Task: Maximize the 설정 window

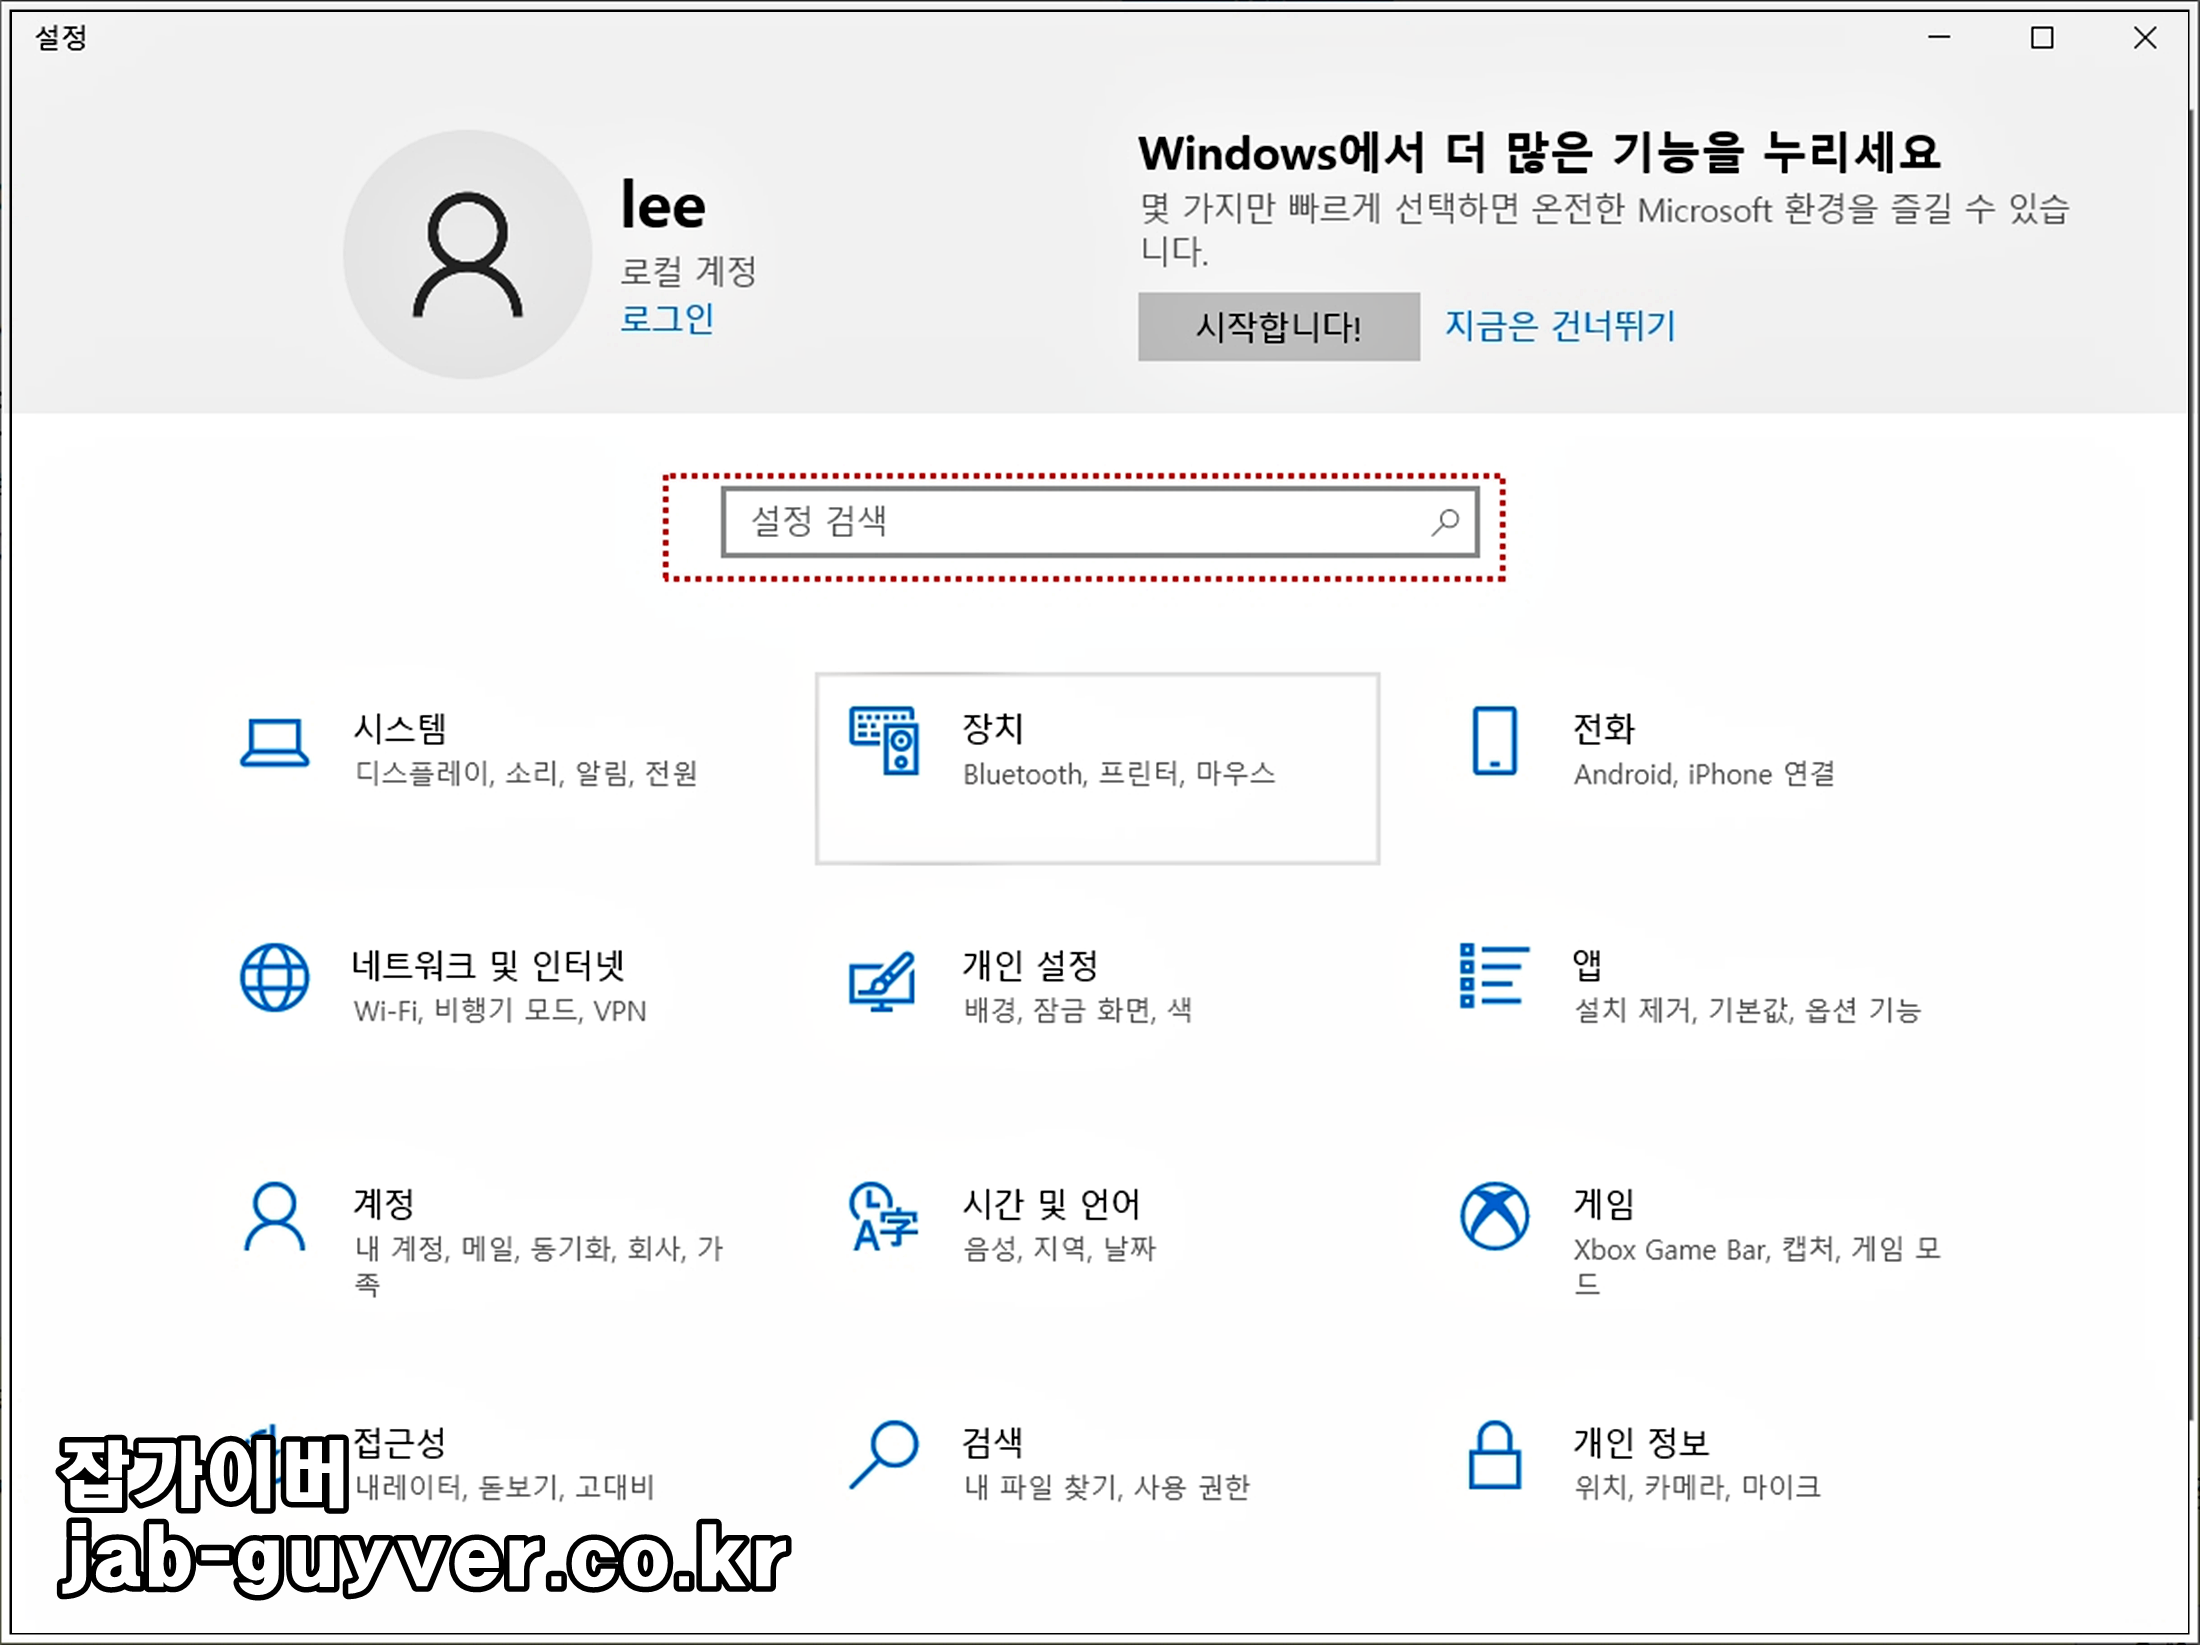Action: click(2042, 38)
